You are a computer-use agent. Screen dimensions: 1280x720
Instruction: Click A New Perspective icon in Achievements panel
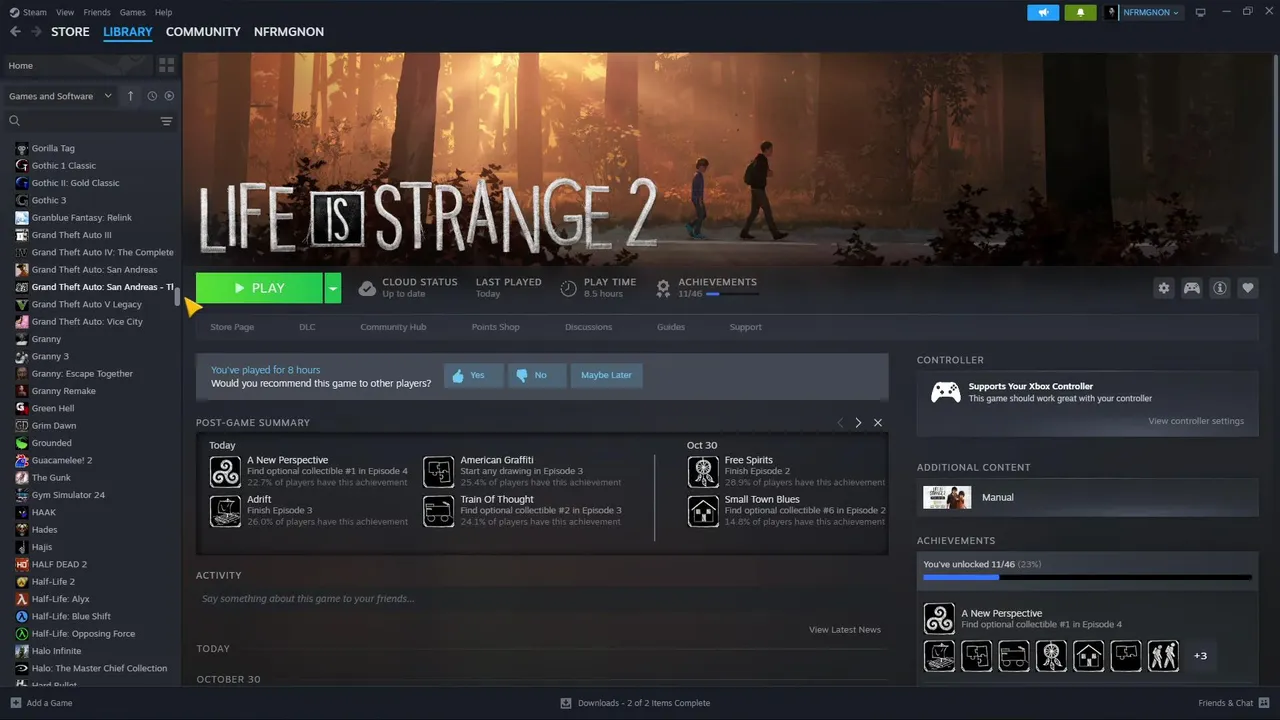(x=939, y=618)
